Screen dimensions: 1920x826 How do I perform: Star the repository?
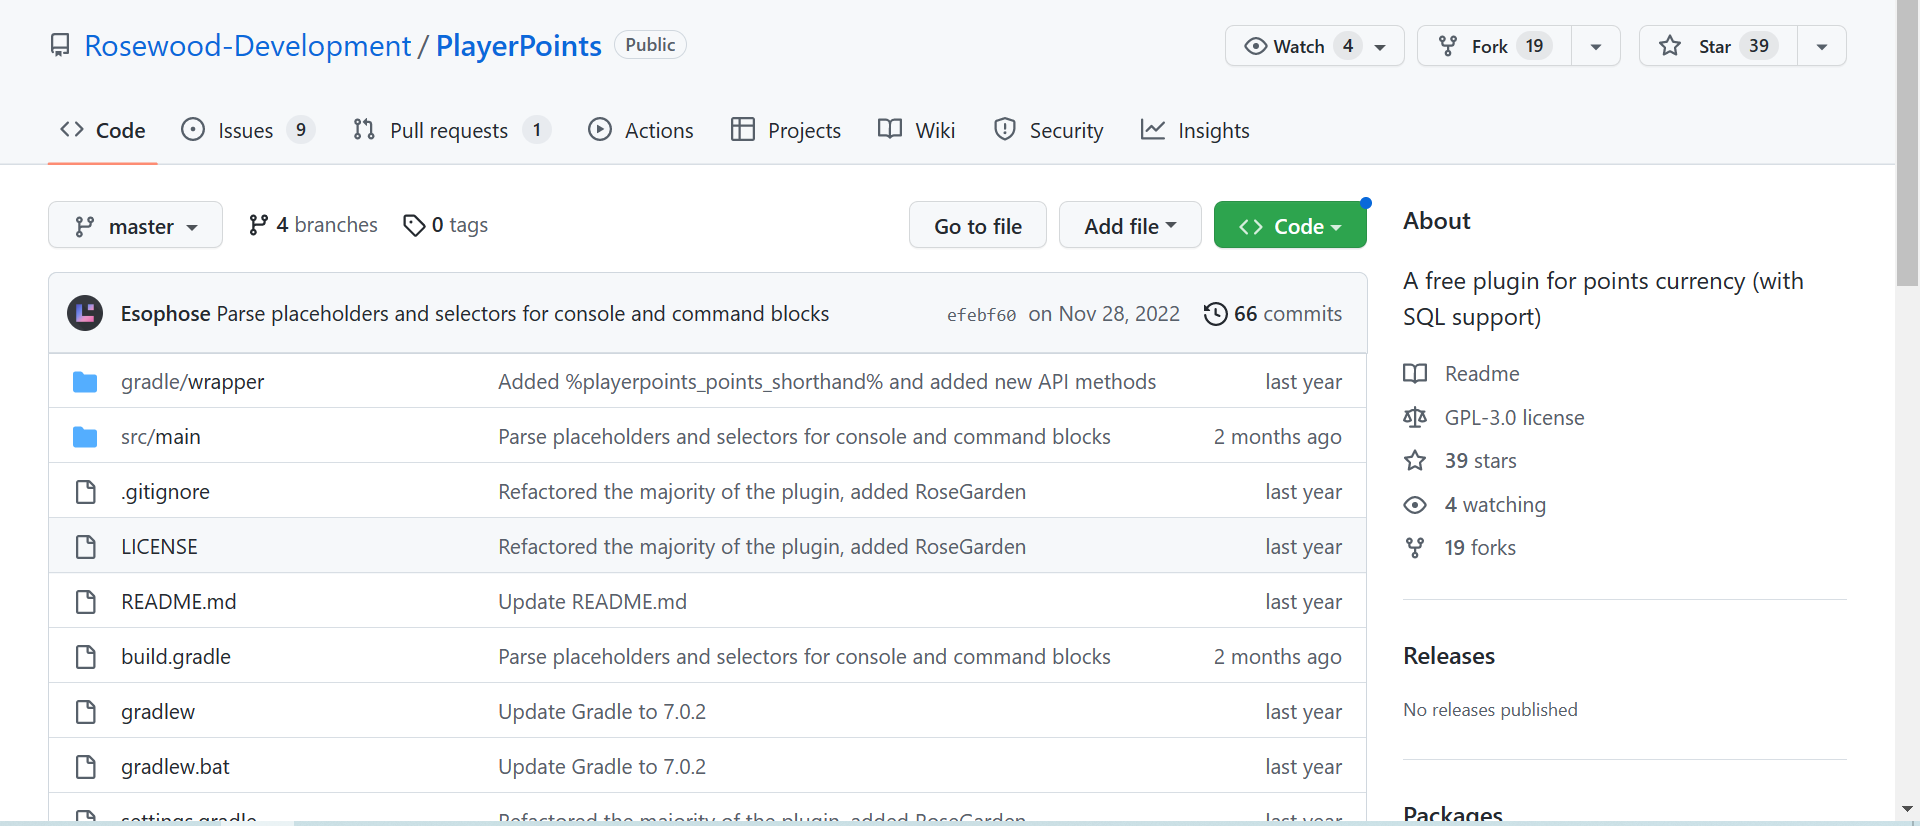(x=1718, y=46)
